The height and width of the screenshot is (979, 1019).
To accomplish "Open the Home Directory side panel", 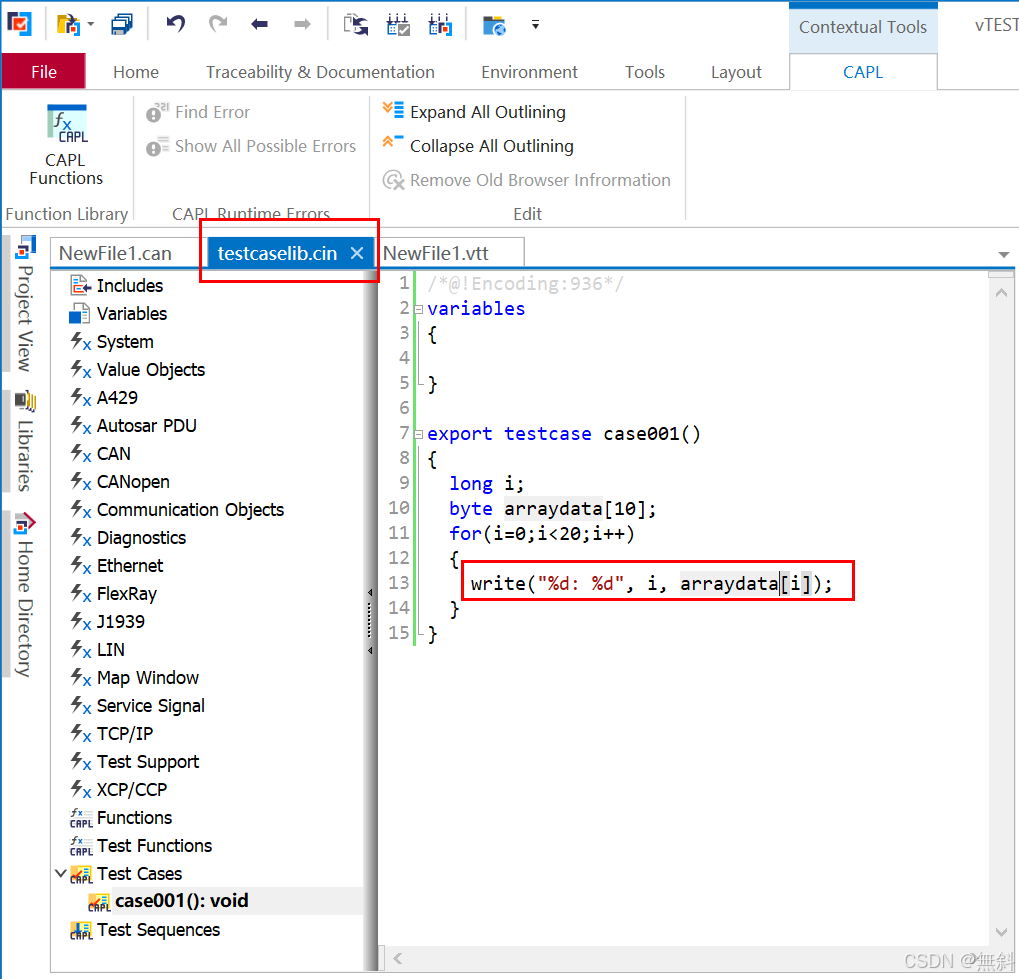I will (25, 595).
